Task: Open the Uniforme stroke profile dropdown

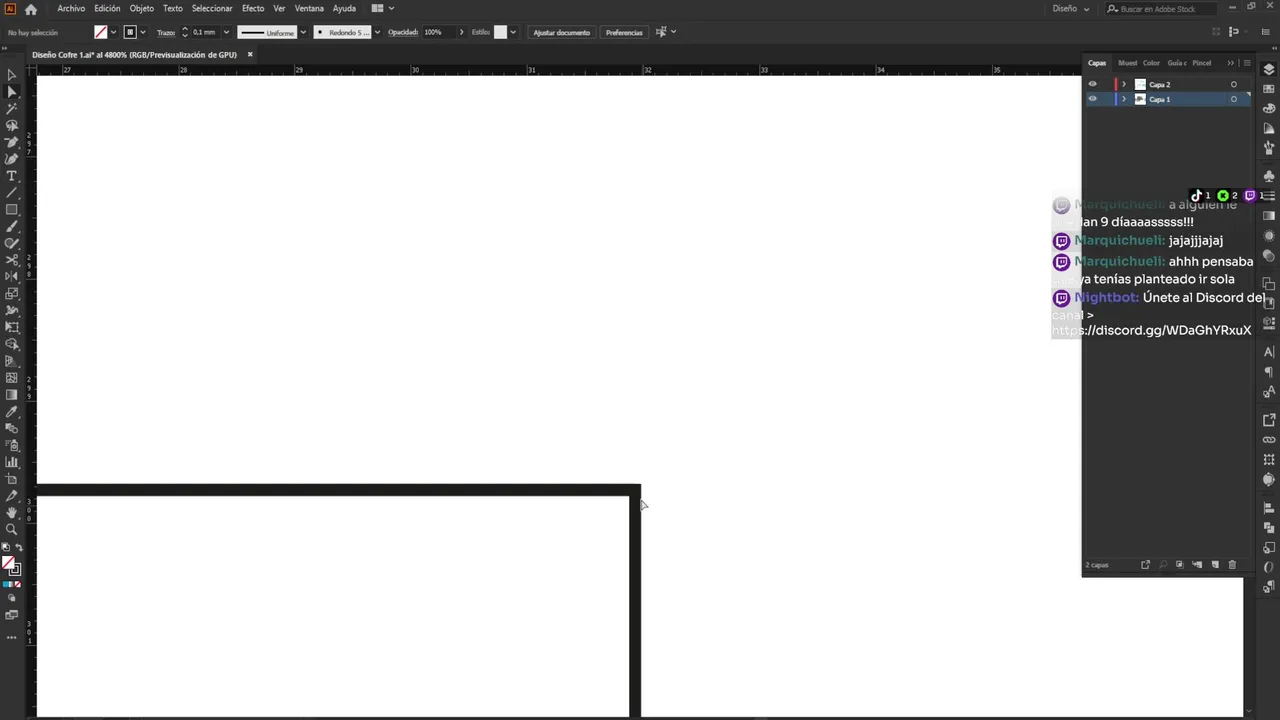Action: (302, 32)
